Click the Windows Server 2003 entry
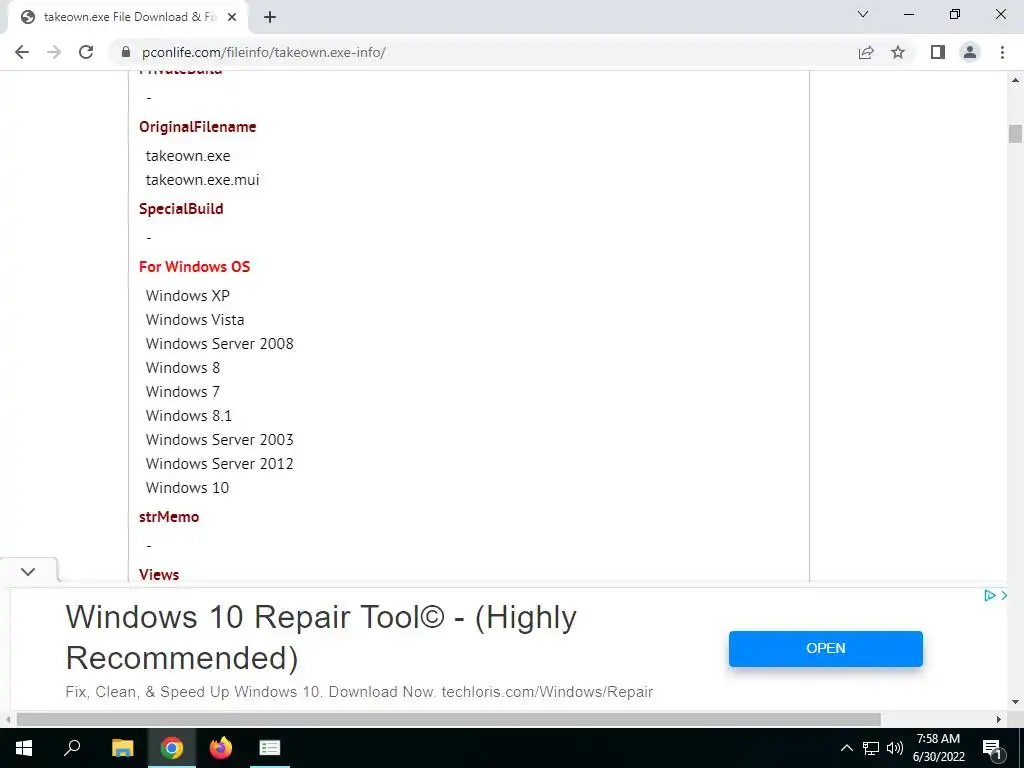 coord(219,440)
